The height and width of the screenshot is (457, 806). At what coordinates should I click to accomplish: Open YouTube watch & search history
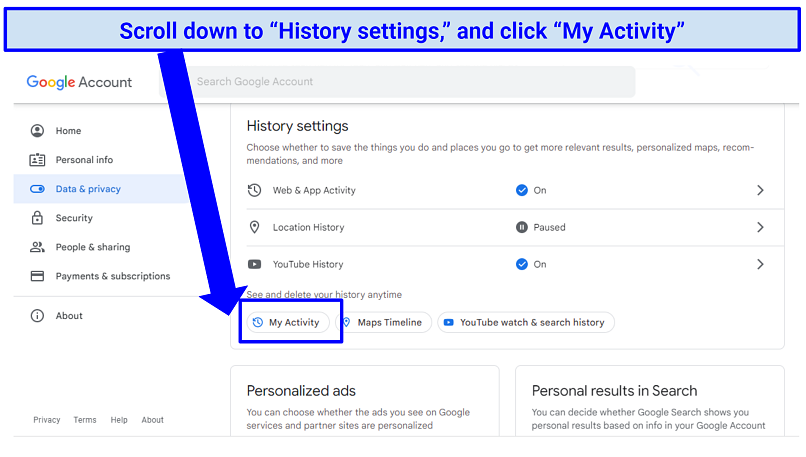click(x=526, y=322)
